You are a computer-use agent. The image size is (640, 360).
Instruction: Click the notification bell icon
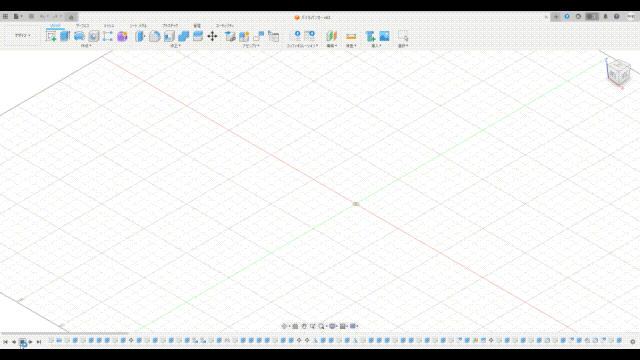605,17
